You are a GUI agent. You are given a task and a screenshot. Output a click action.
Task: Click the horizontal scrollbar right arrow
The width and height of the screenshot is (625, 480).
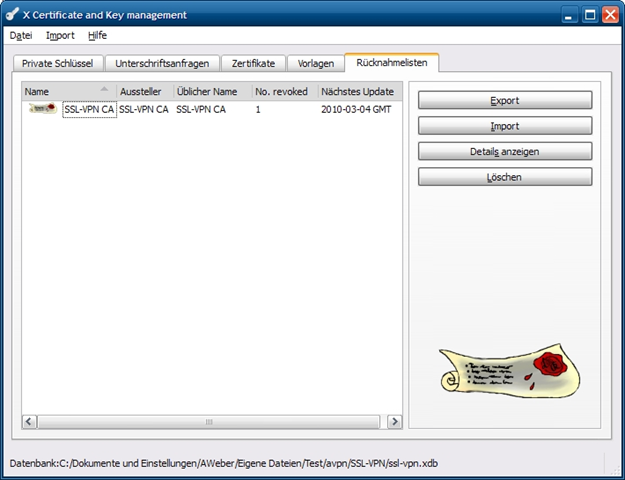click(394, 422)
